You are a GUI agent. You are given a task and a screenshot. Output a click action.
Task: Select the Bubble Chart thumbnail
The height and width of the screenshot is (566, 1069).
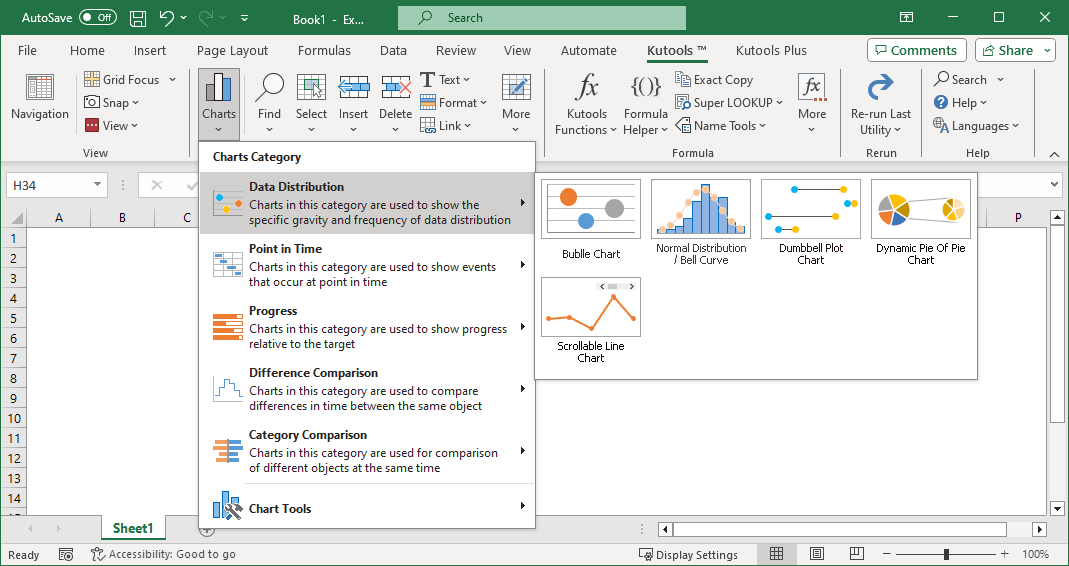[590, 209]
